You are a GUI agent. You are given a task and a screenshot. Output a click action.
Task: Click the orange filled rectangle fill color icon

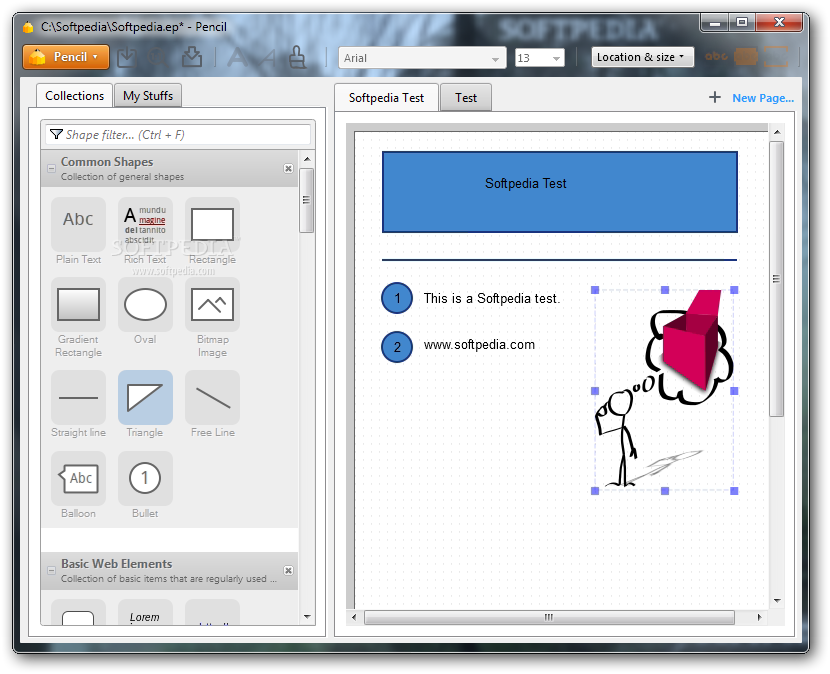746,57
